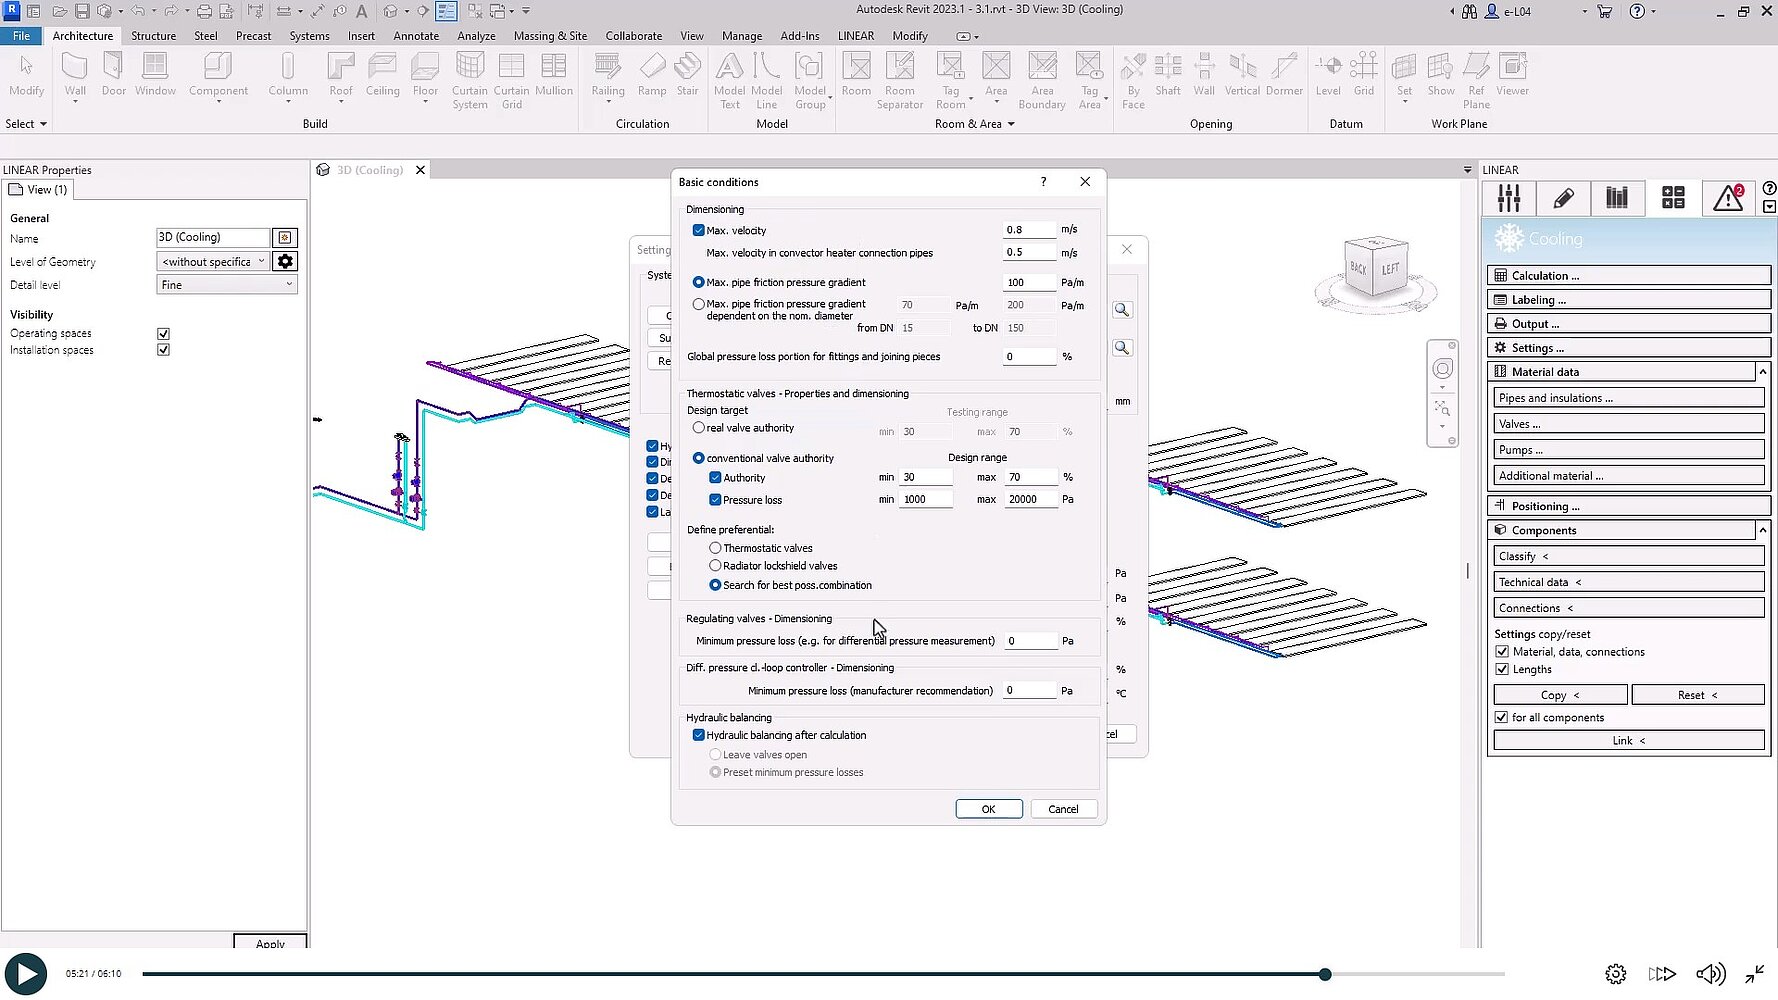
Task: Open the LINEAR menu tab
Action: tap(856, 35)
